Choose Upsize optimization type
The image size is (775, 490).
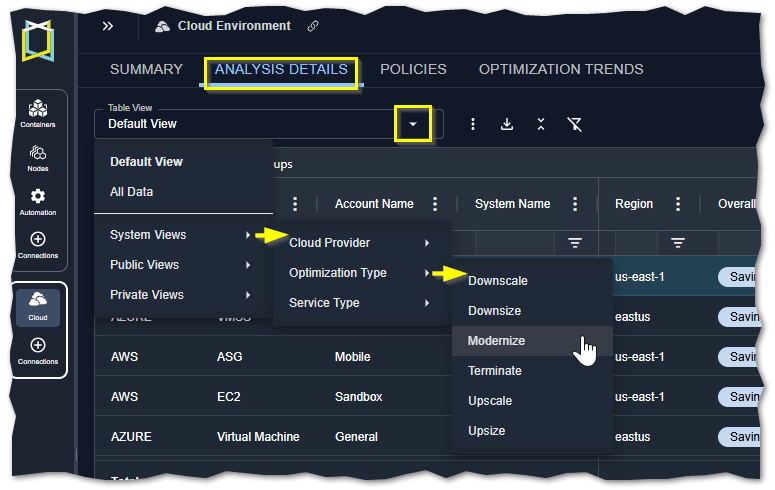532,431
